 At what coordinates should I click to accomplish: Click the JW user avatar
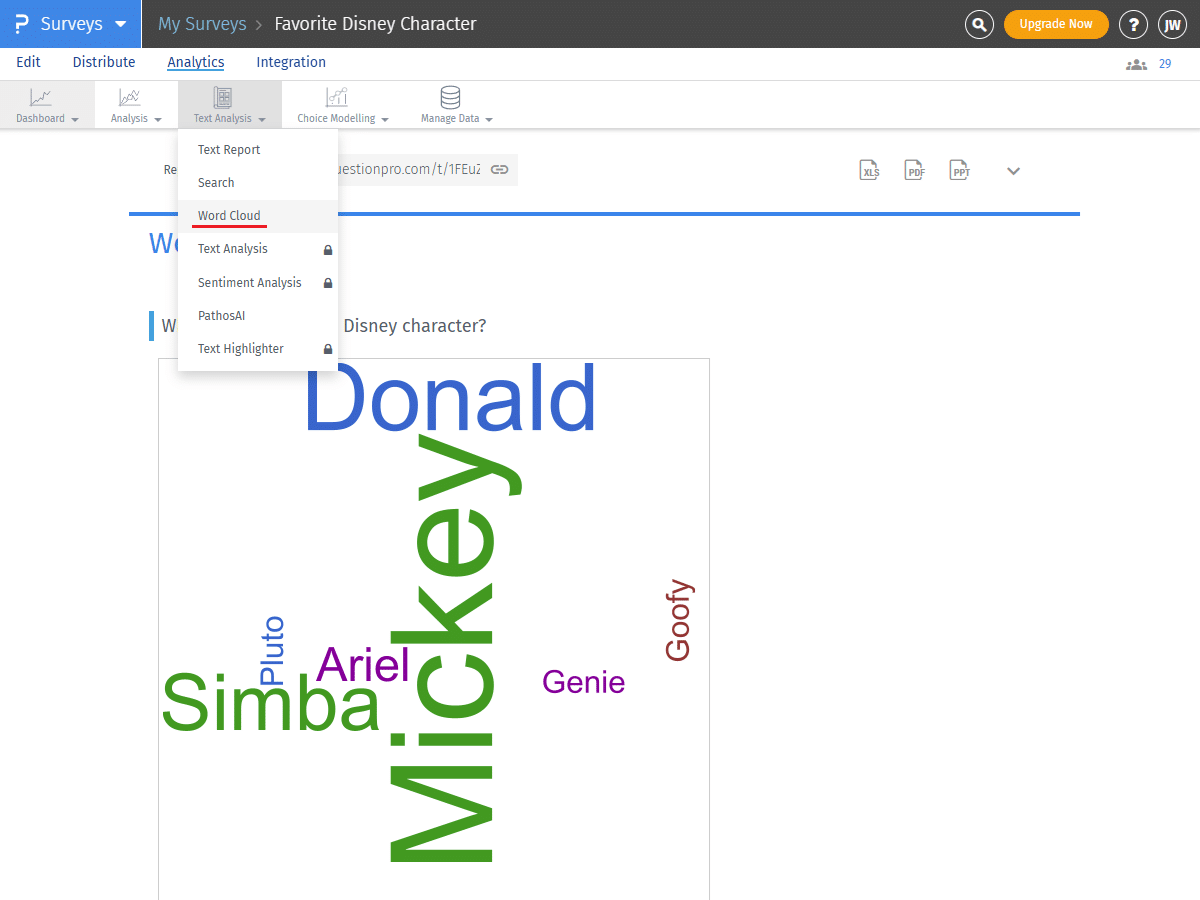1172,24
